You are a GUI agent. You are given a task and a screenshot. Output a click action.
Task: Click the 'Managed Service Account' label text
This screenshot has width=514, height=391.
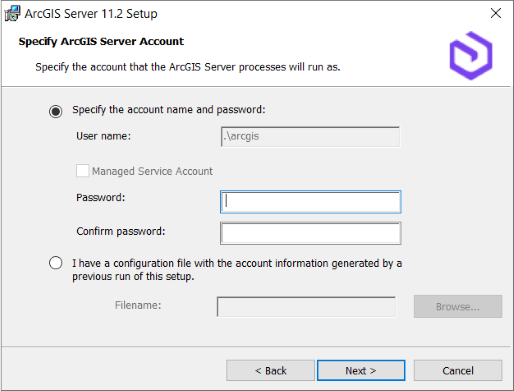[x=152, y=171]
